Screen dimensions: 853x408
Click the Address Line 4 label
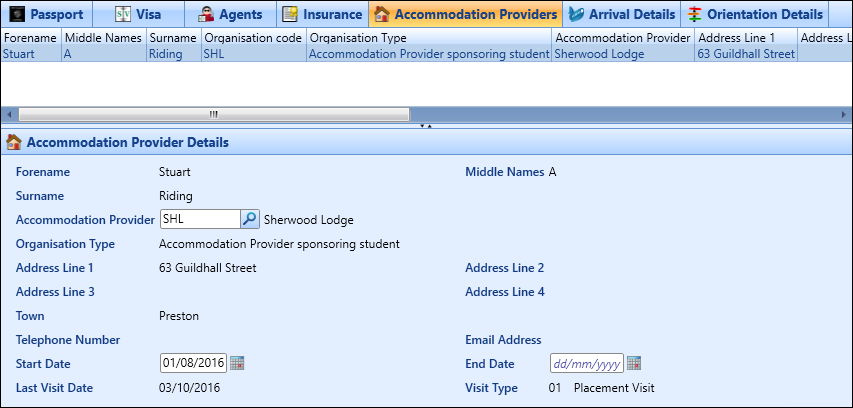505,292
